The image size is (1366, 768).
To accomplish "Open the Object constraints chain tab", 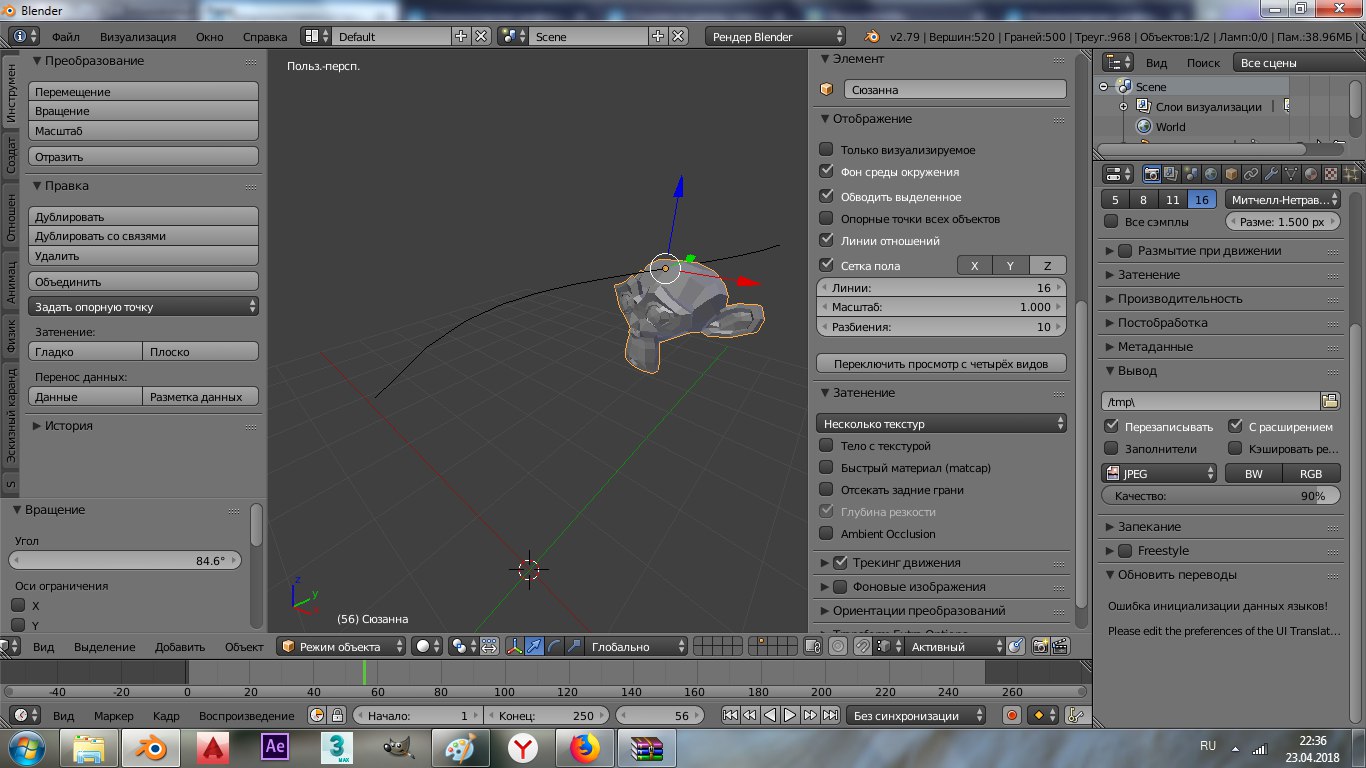I will pyautogui.click(x=1250, y=174).
